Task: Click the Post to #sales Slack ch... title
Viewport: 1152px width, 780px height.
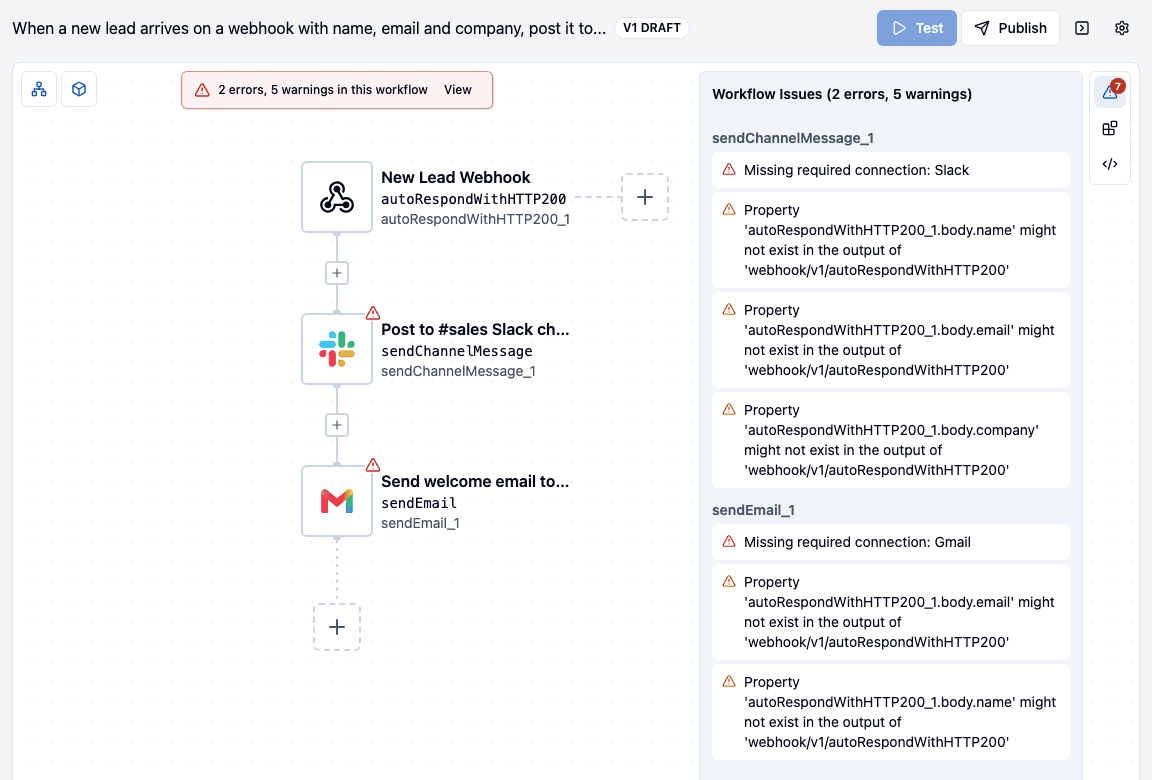Action: (475, 330)
